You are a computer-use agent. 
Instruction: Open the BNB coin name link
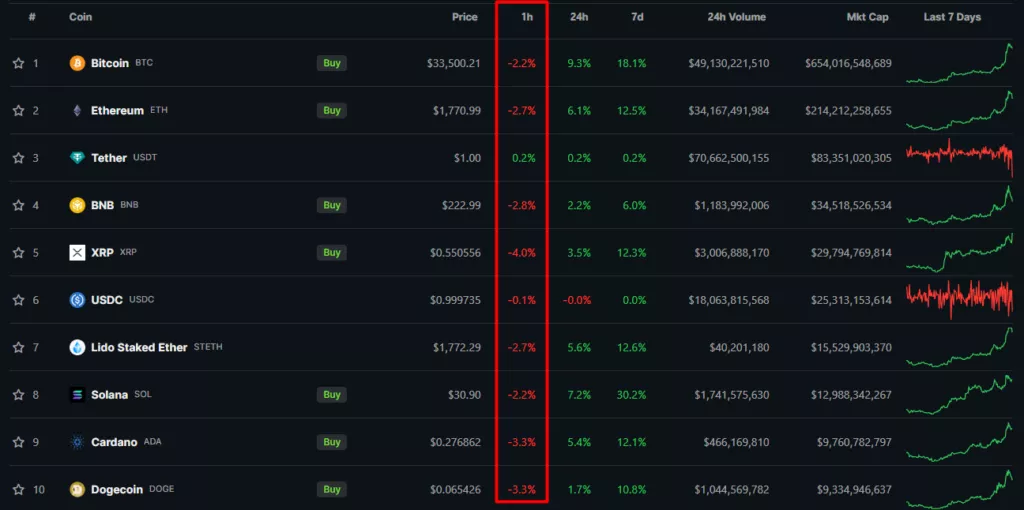(103, 205)
